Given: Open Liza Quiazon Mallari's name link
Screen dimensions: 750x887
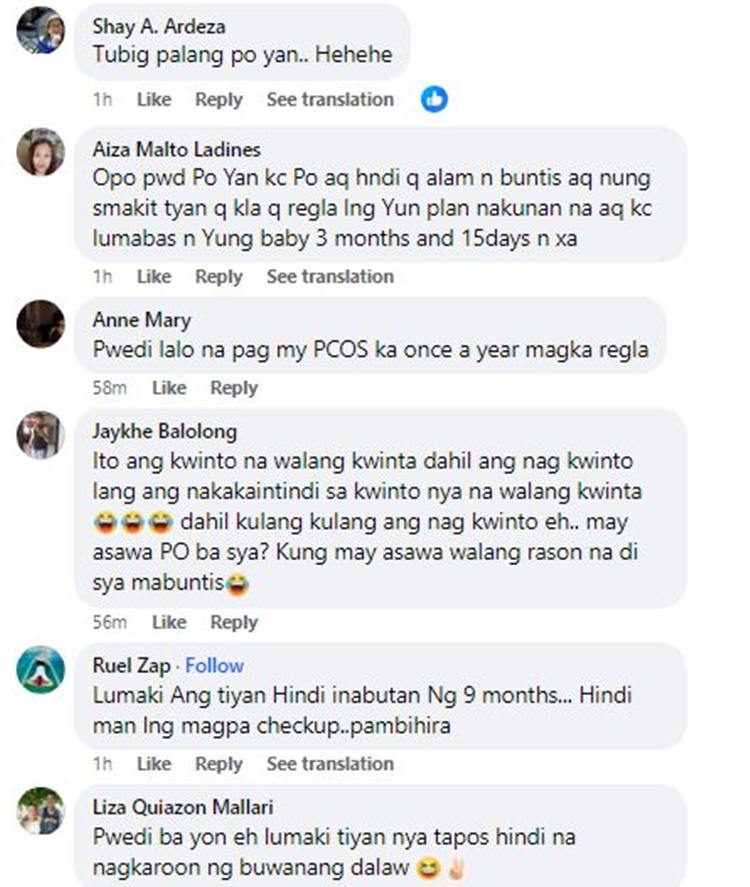Looking at the screenshot, I should click(183, 807).
